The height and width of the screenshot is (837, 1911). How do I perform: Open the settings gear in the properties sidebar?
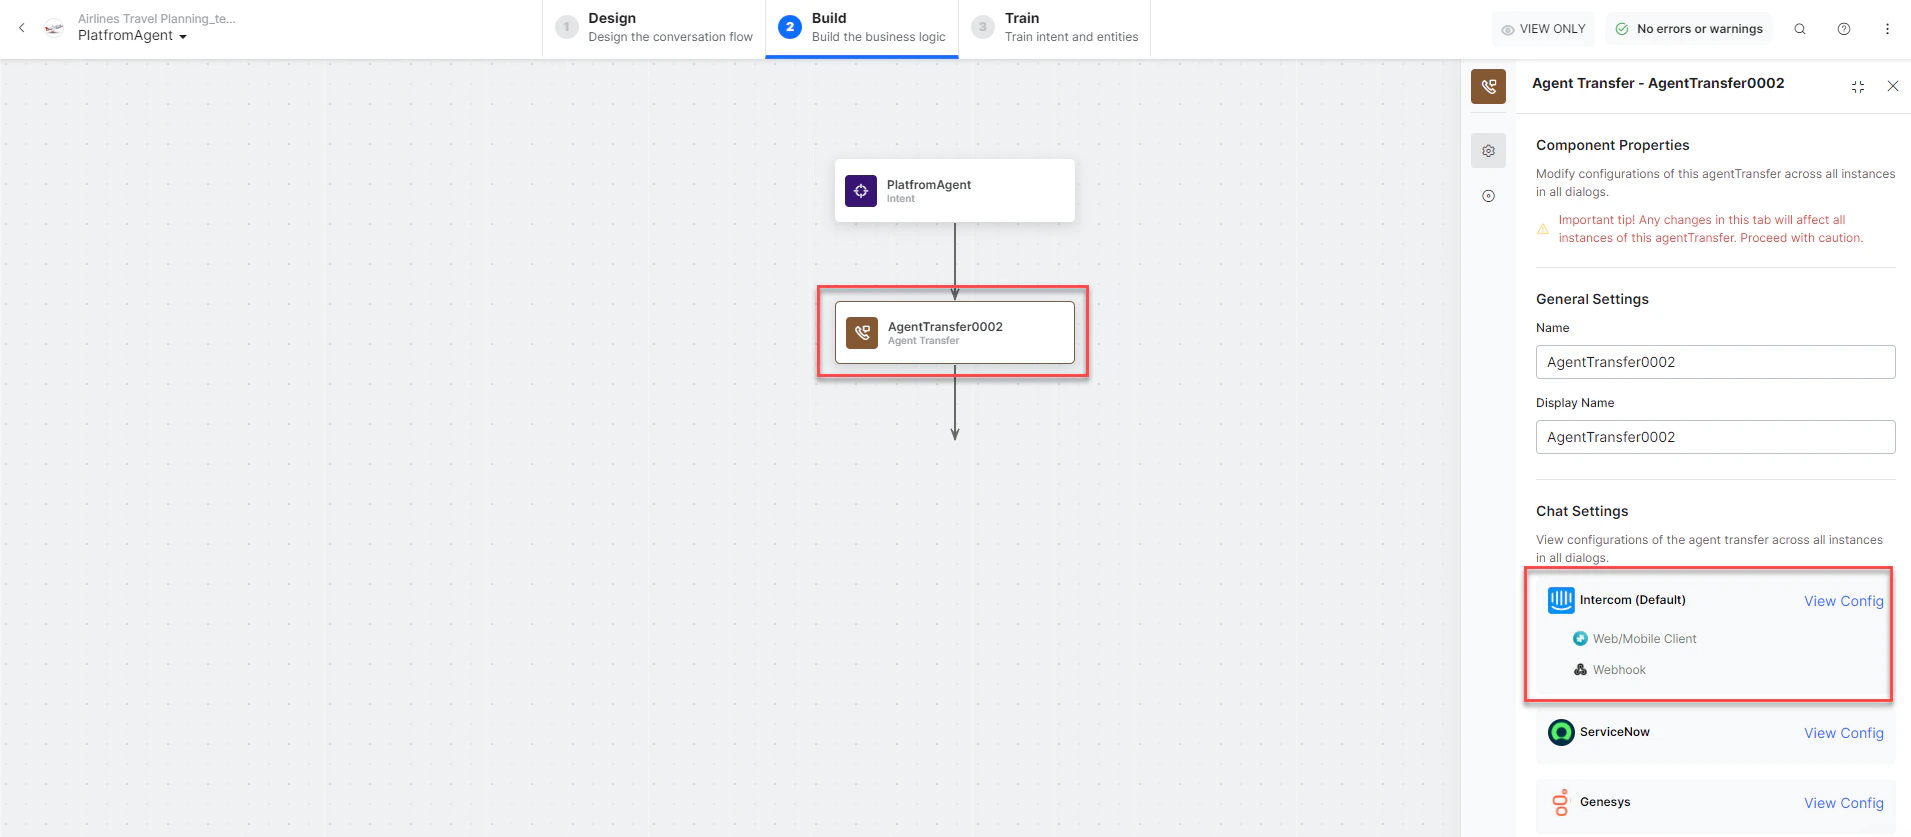point(1488,150)
